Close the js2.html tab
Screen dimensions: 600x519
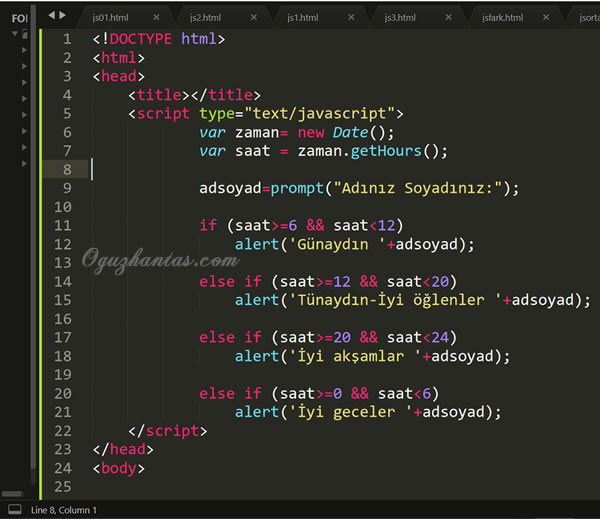coord(254,17)
